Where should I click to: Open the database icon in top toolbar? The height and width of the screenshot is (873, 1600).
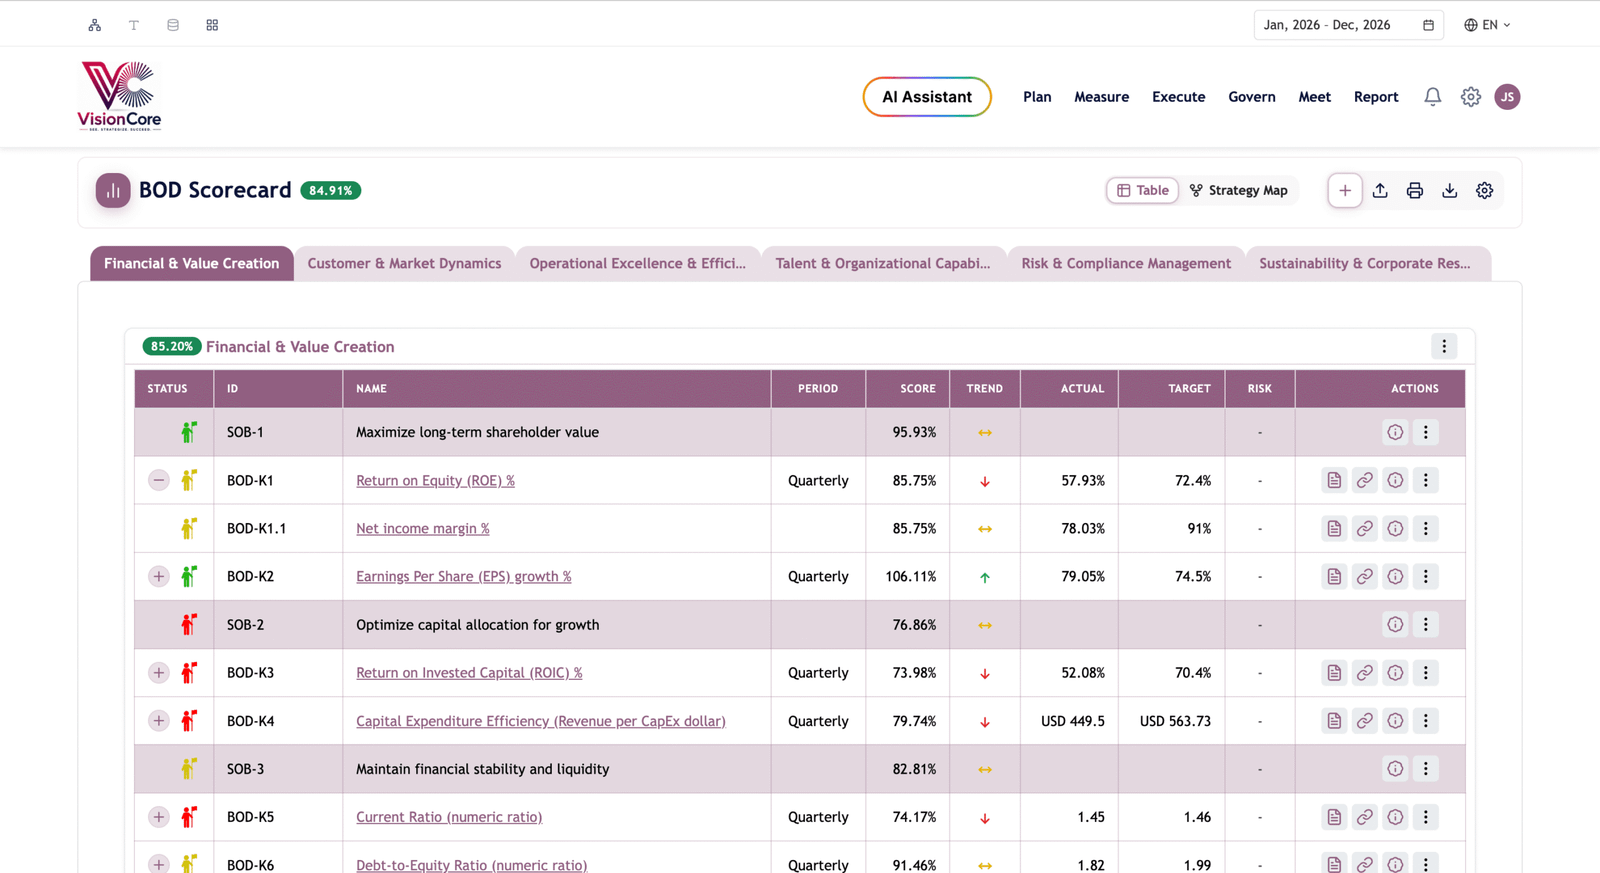coord(173,25)
